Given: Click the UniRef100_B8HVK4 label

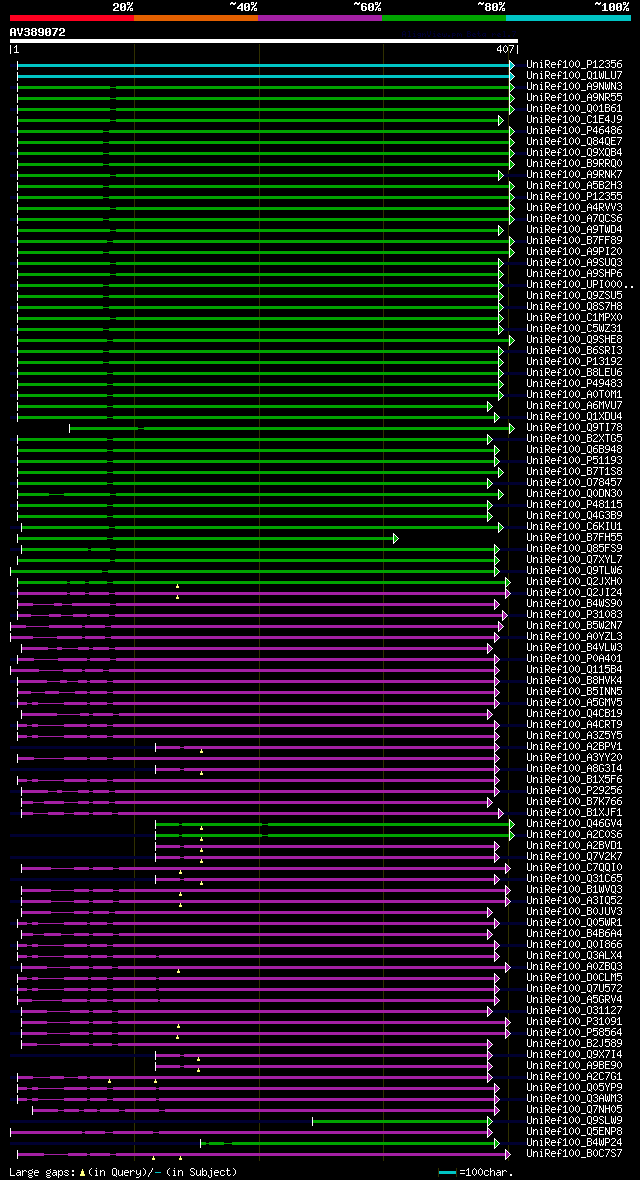Looking at the screenshot, I should [x=574, y=681].
